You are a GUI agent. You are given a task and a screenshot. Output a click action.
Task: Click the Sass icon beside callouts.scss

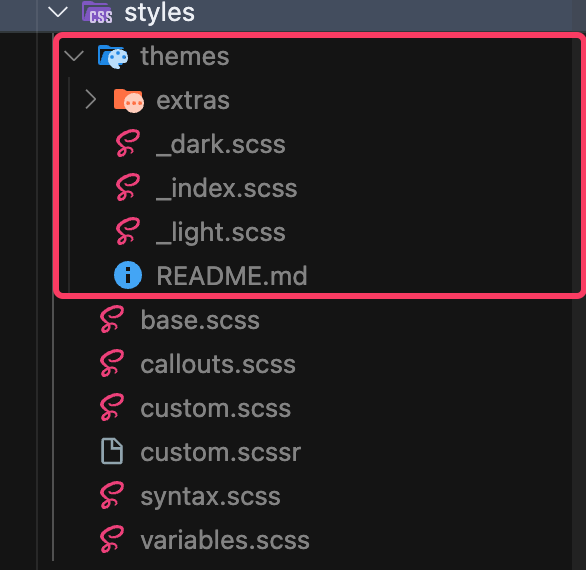coord(112,363)
